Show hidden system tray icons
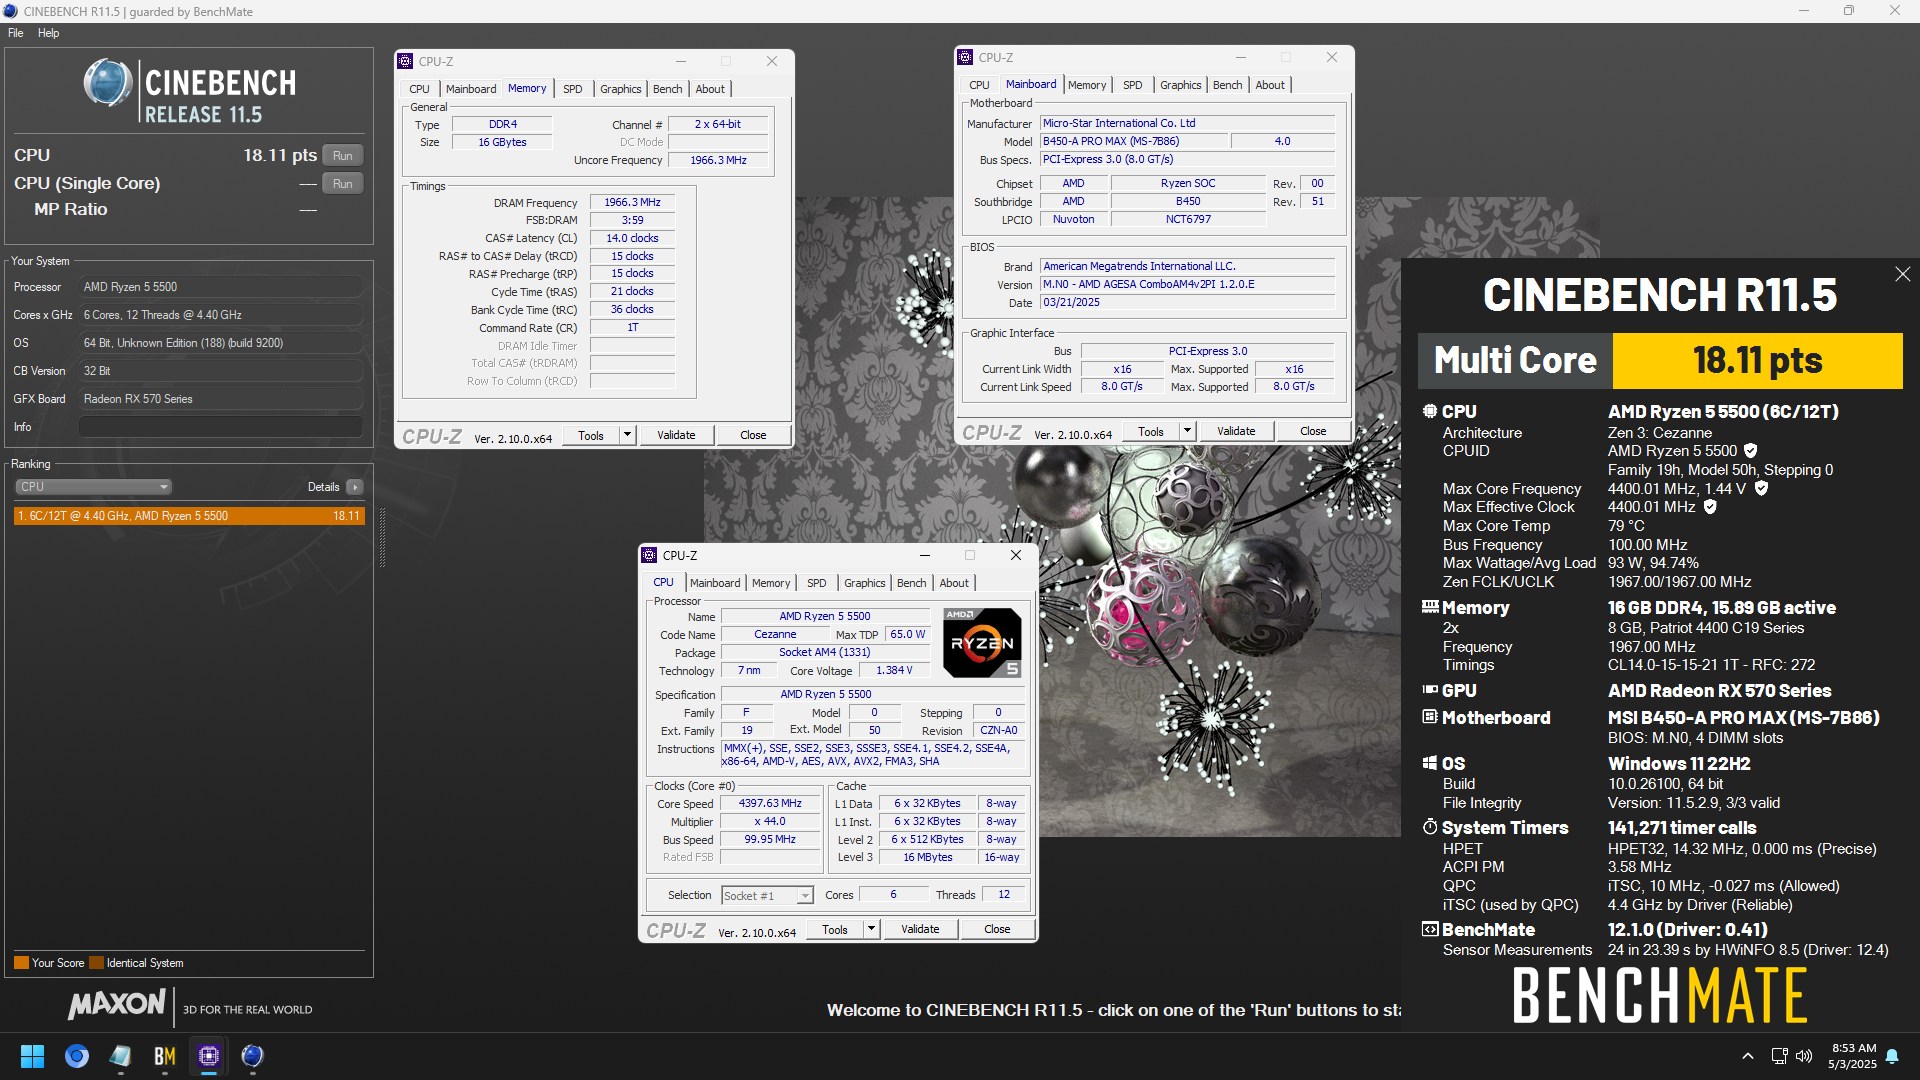The image size is (1920, 1080). point(1747,1056)
